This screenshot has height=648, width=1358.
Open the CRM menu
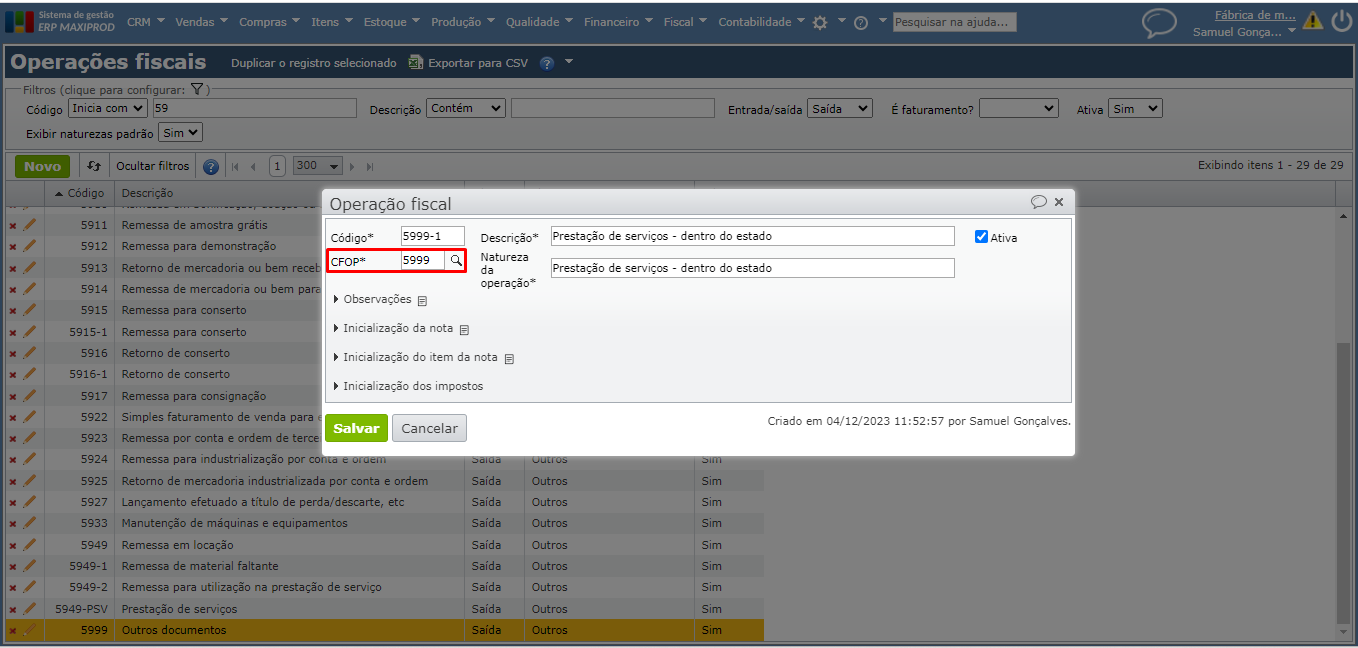click(145, 21)
